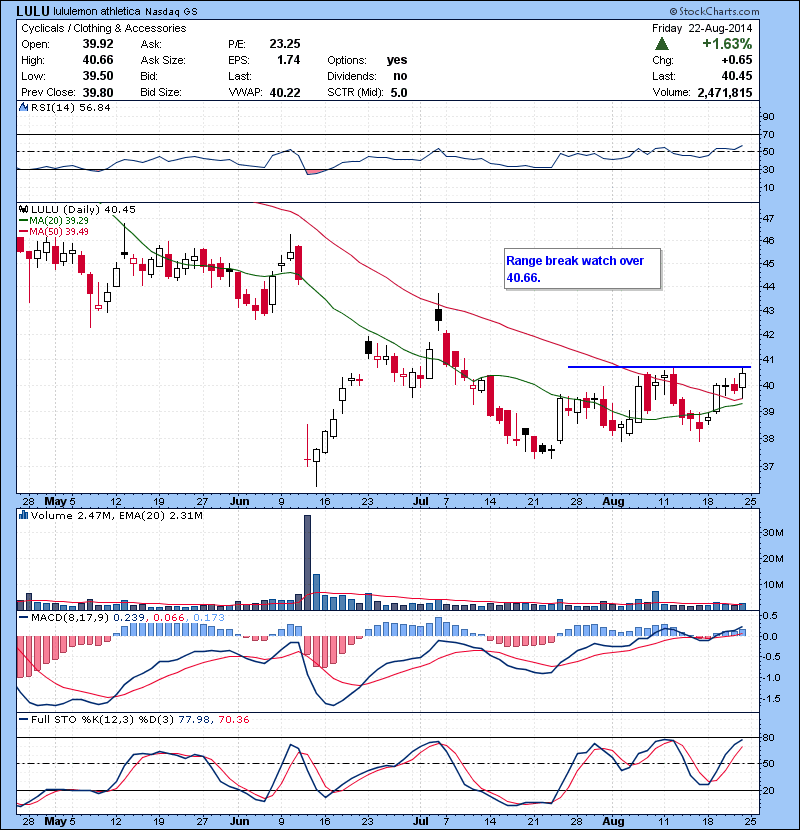Screen dimensions: 800x830
Task: Click the EPS value 1.74
Action: point(289,60)
